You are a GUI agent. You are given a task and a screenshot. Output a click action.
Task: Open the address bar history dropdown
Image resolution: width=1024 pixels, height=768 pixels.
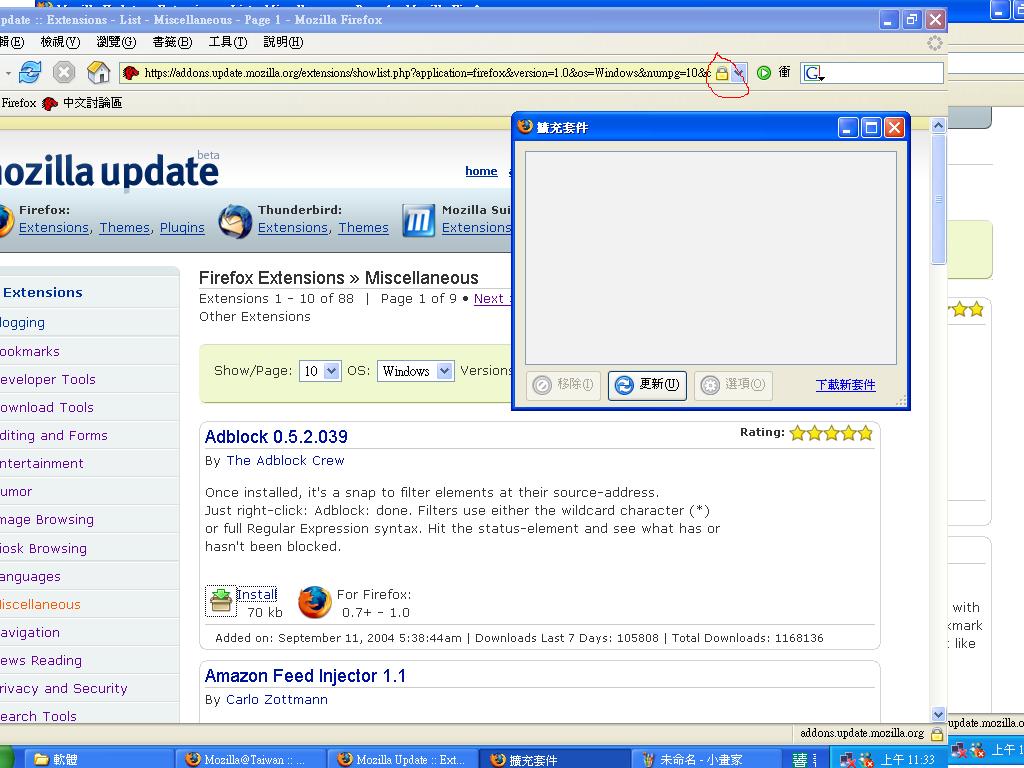(739, 73)
